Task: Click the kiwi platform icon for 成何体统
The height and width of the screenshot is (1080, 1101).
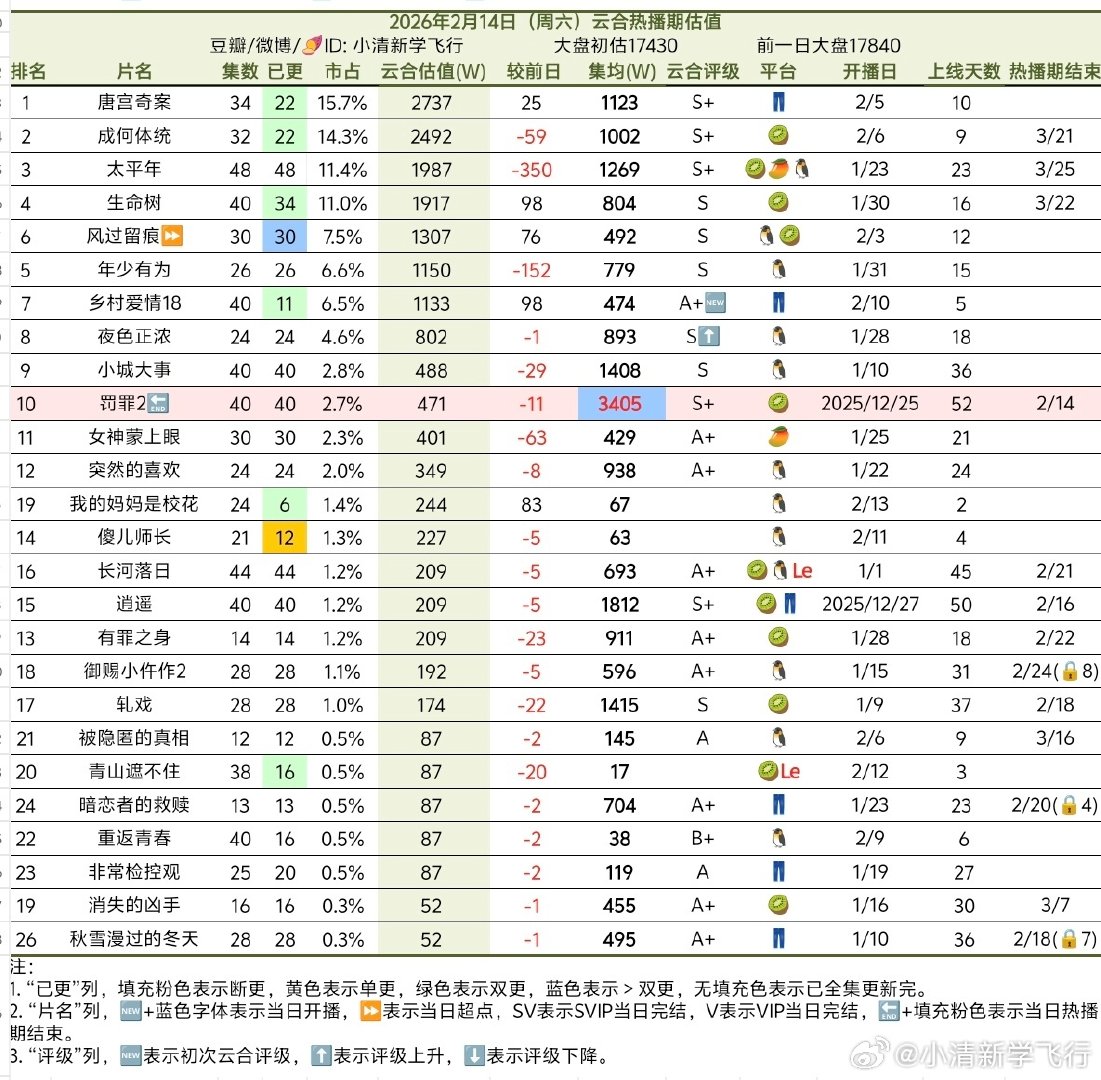Action: tap(778, 136)
